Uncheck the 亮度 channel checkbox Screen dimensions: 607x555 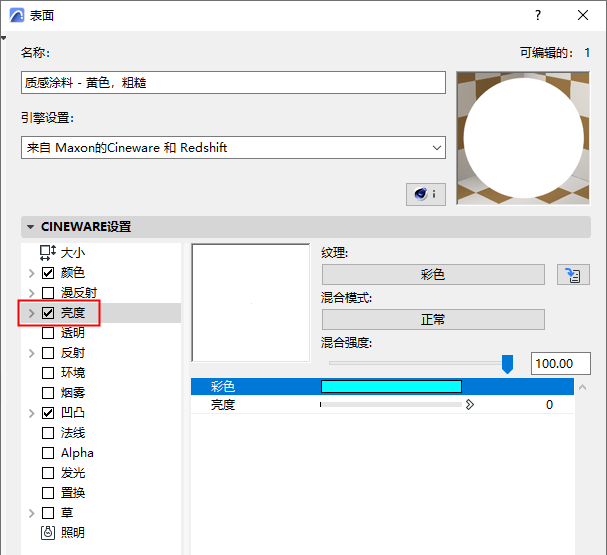point(48,313)
